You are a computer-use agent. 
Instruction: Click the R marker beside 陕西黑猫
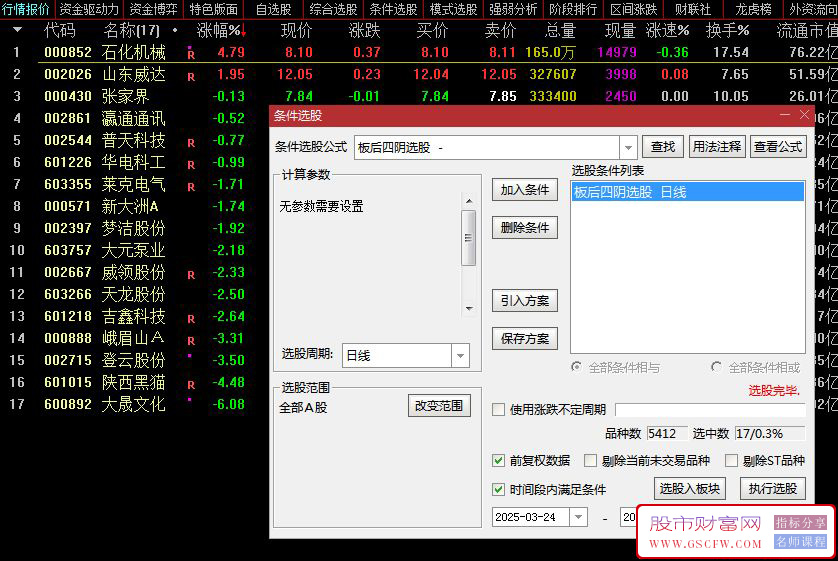tap(191, 385)
